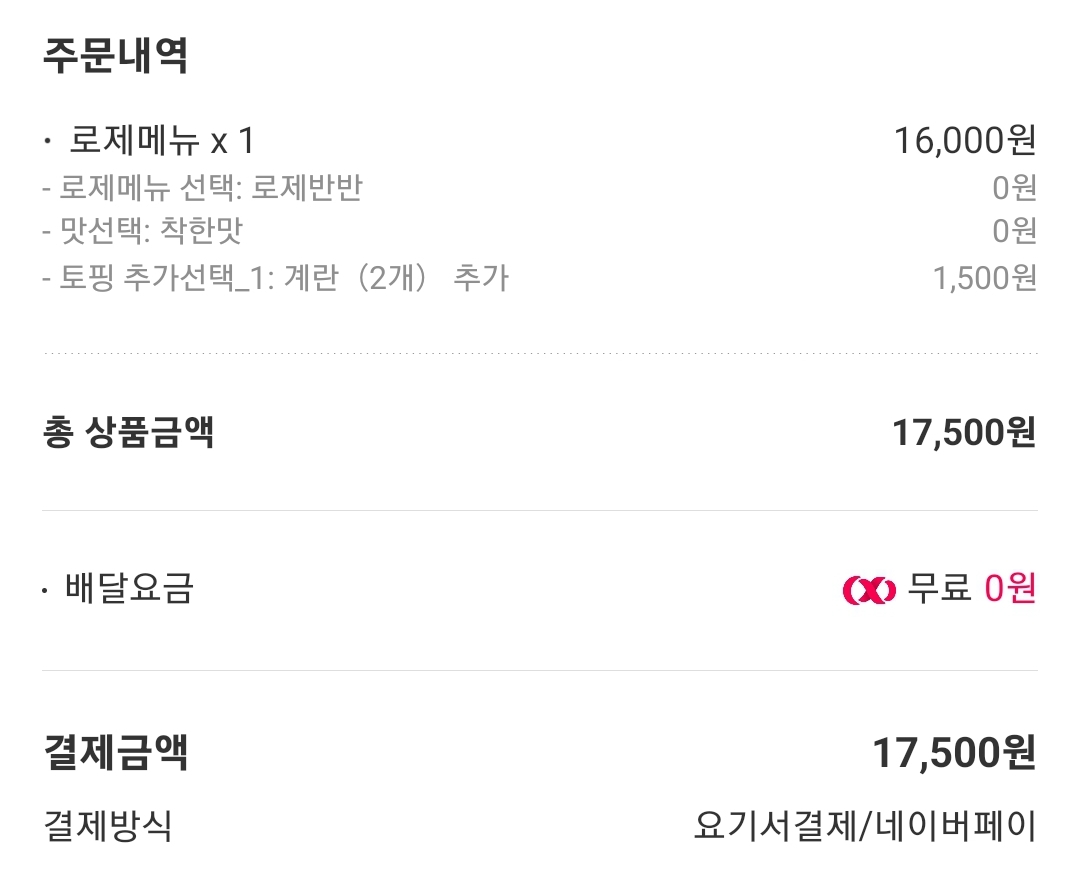Click the 총 상품금액 label
Screen dimensions: 1080x875
click(128, 432)
